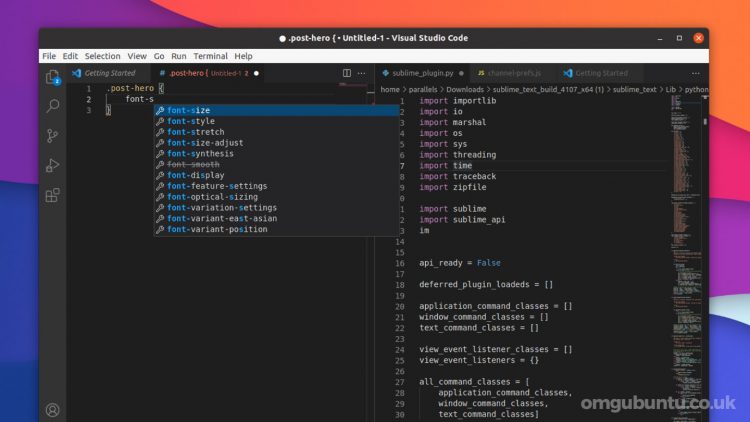Open Source Control view in activity bar
Screen dimensions: 750x422
(53, 136)
